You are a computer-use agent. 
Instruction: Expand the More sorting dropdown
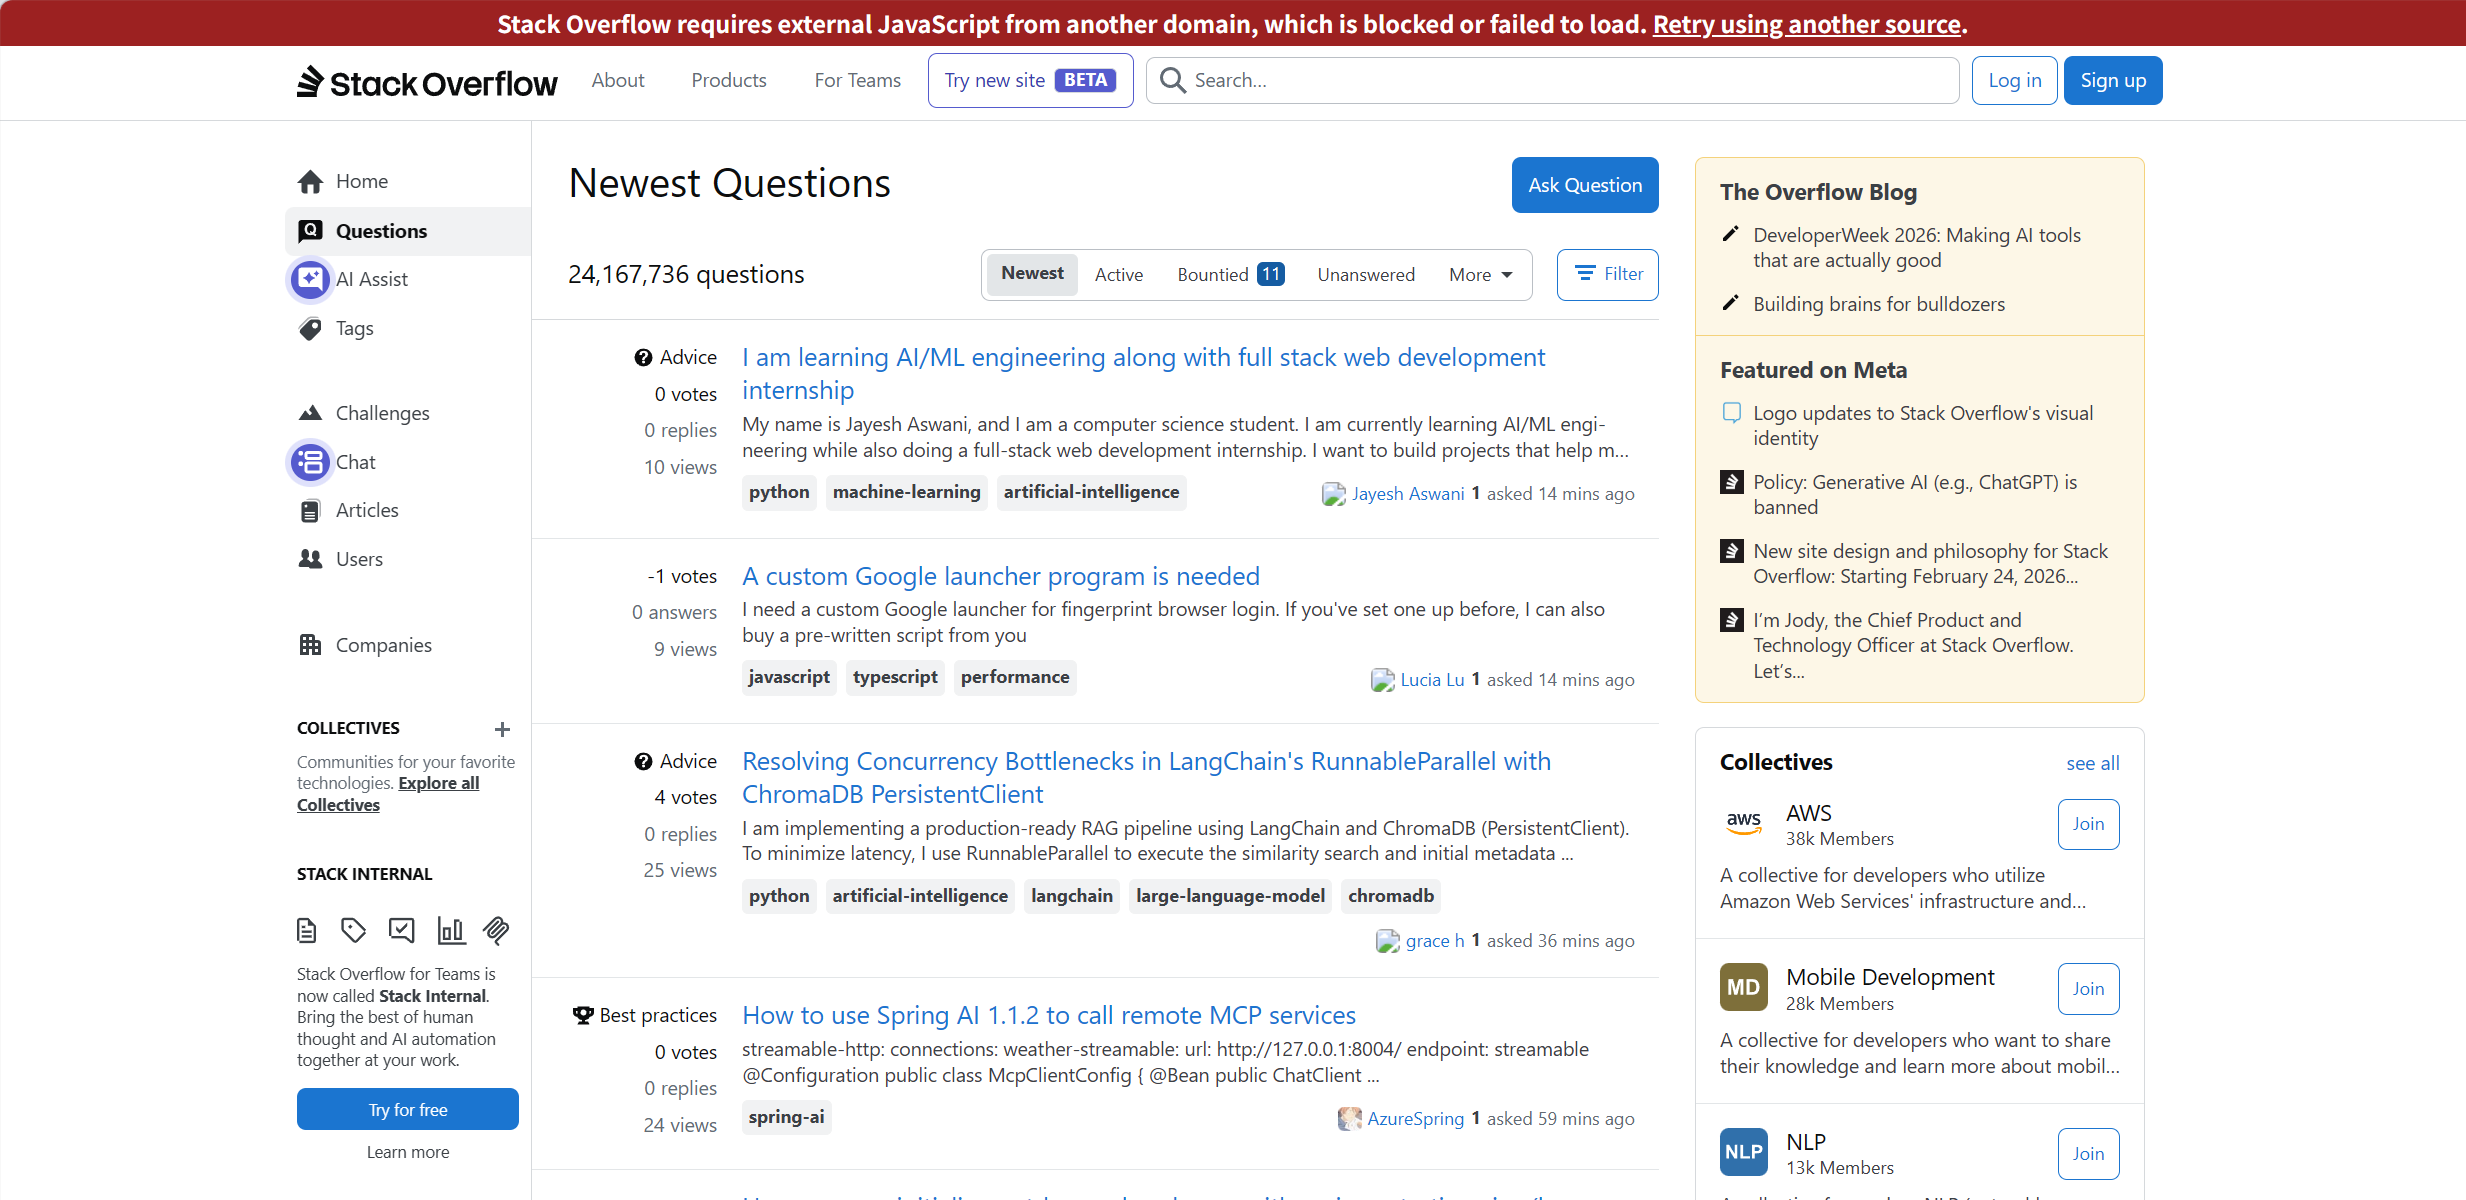[1480, 275]
